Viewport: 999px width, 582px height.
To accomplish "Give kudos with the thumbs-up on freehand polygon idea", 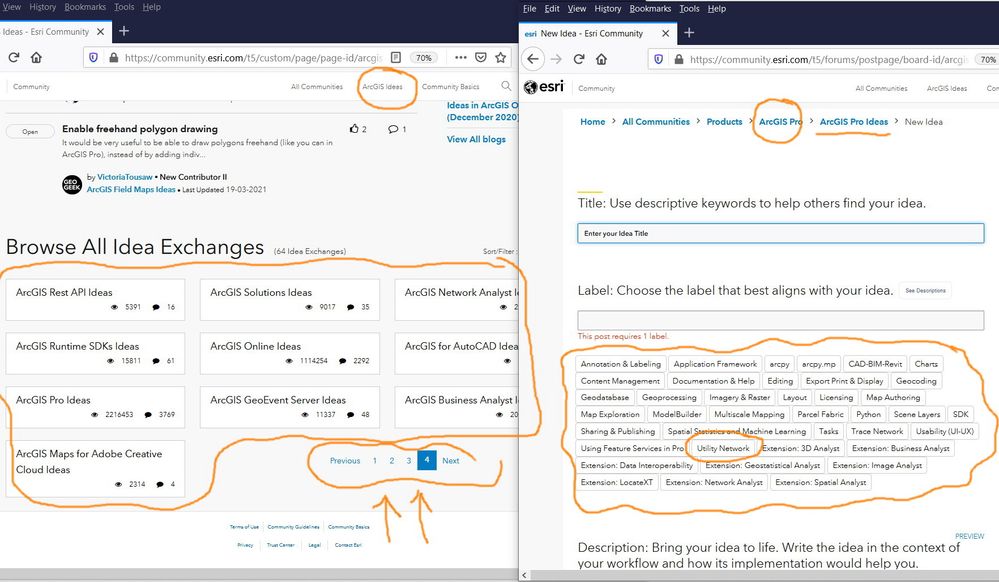I will tap(354, 129).
